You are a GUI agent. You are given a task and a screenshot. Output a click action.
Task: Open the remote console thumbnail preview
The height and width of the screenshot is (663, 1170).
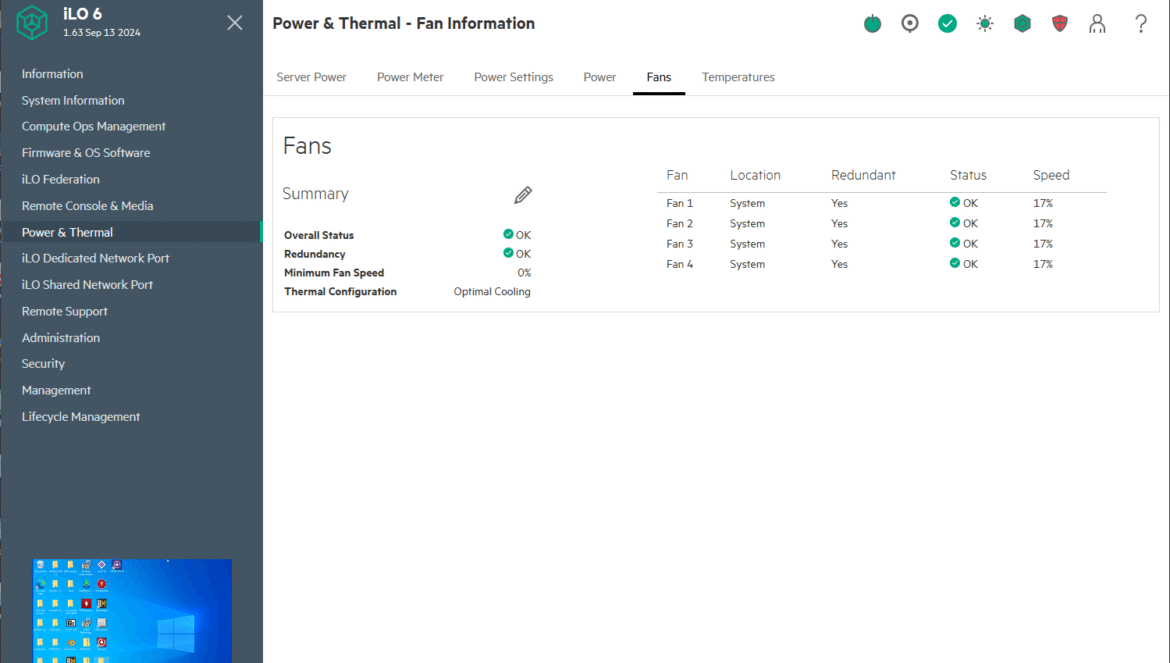132,611
